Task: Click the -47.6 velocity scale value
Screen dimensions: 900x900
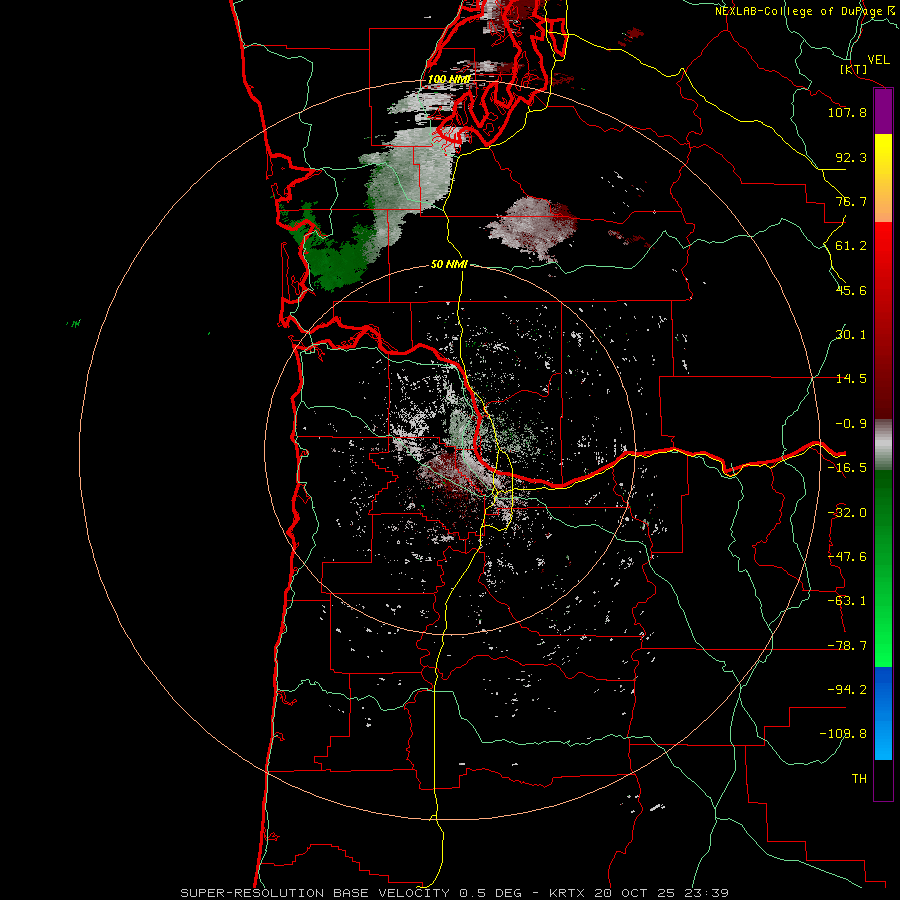Action: (x=847, y=557)
